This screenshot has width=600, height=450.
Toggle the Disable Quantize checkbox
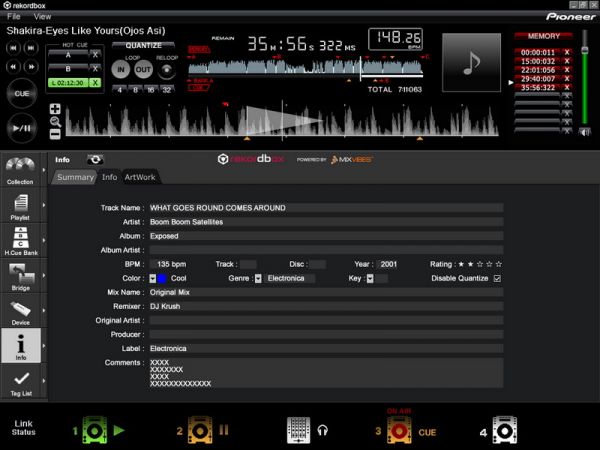click(497, 278)
